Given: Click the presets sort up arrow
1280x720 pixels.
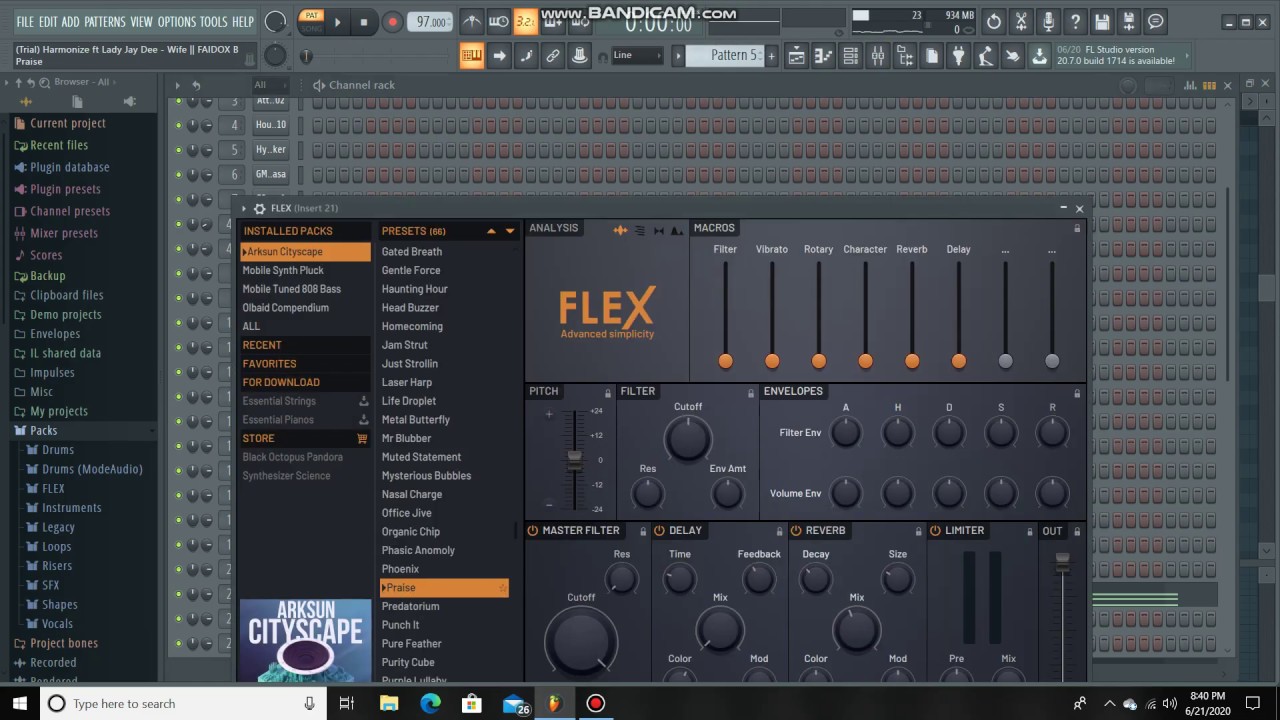Looking at the screenshot, I should (491, 231).
